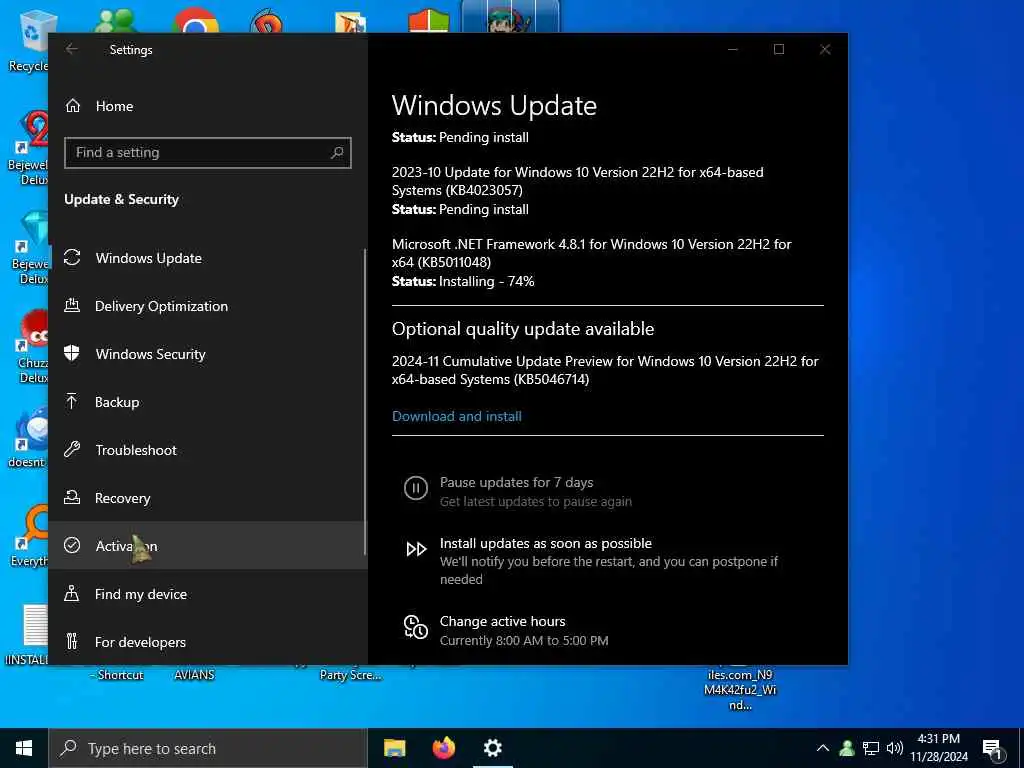This screenshot has height=768, width=1024.
Task: Open the notification Action Center icon
Action: coord(992,750)
